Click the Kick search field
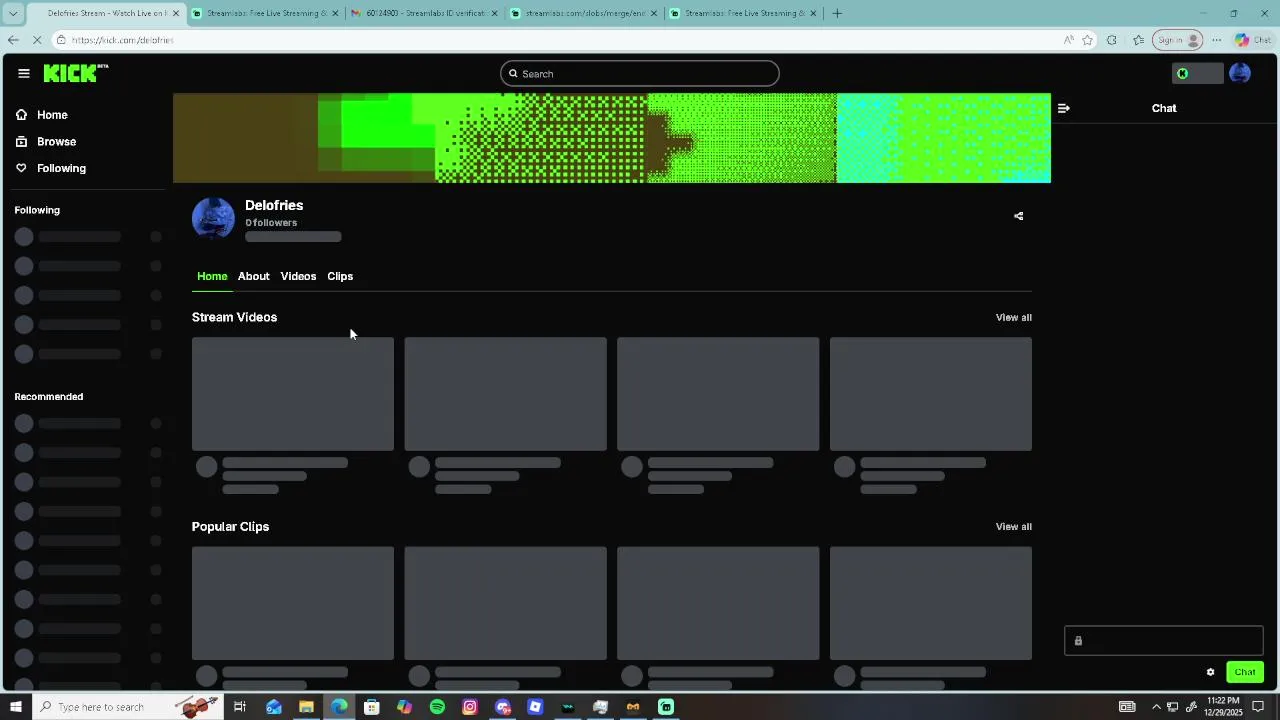The width and height of the screenshot is (1280, 720). click(640, 74)
